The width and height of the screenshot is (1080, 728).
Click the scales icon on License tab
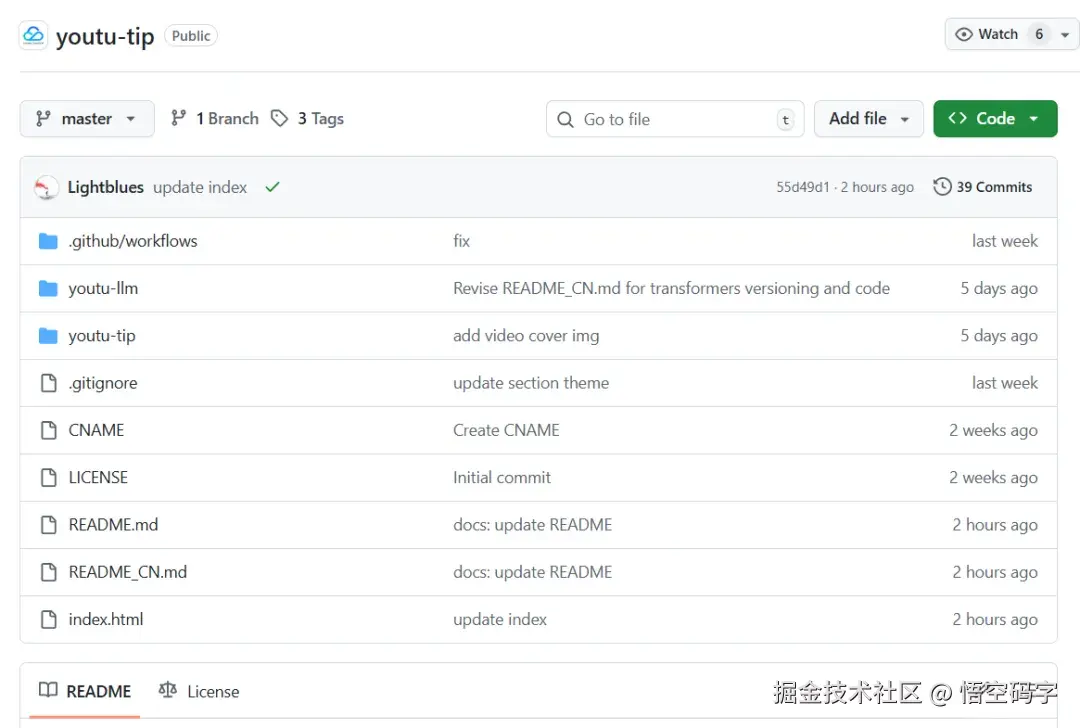pos(167,690)
